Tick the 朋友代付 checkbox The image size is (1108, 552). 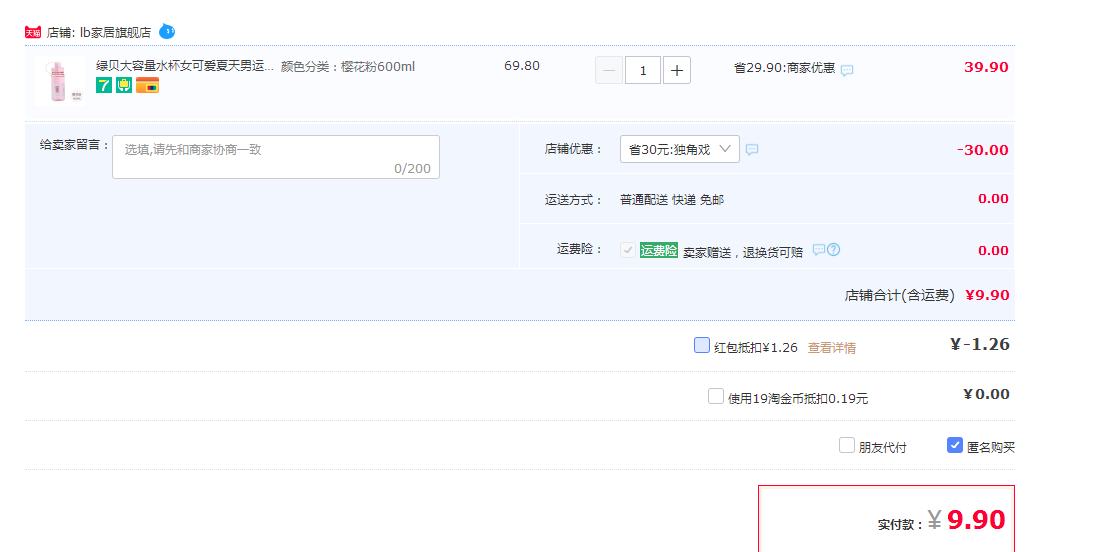coord(847,445)
